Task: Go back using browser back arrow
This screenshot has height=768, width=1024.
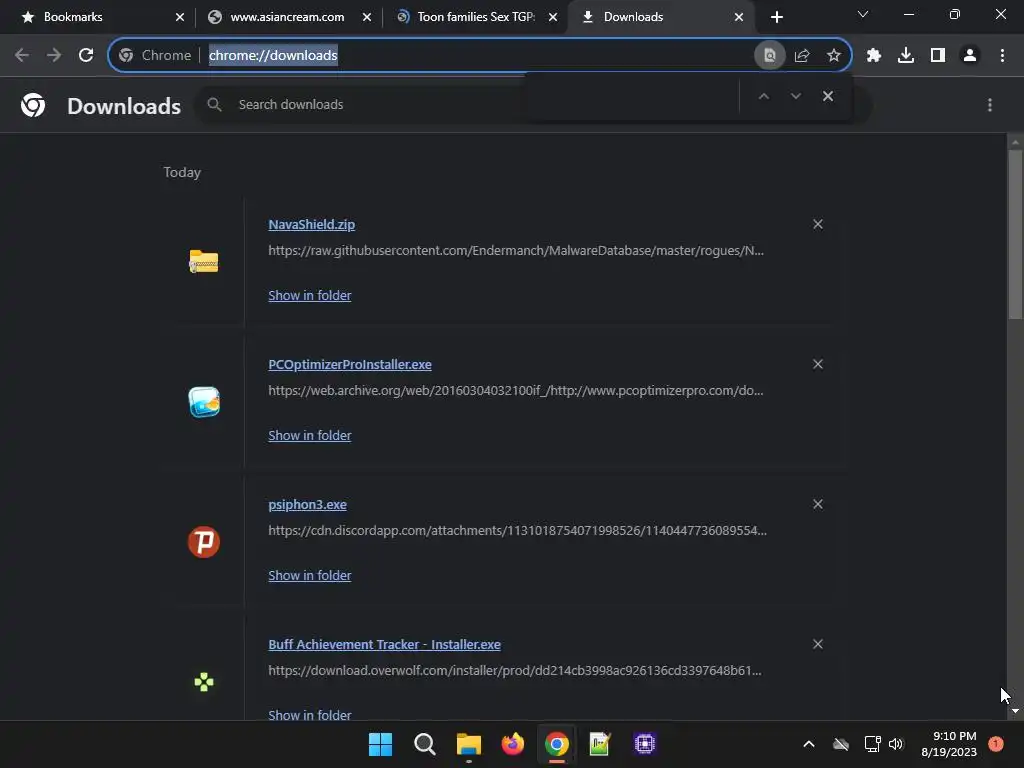Action: (22, 56)
